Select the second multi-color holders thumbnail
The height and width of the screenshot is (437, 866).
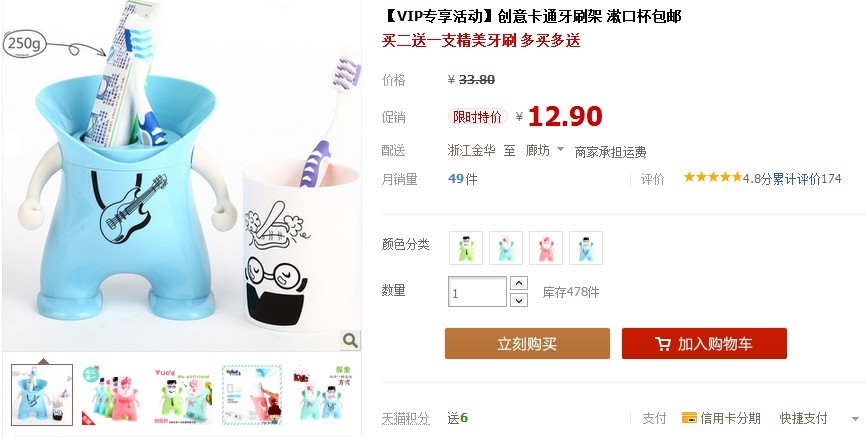[112, 394]
